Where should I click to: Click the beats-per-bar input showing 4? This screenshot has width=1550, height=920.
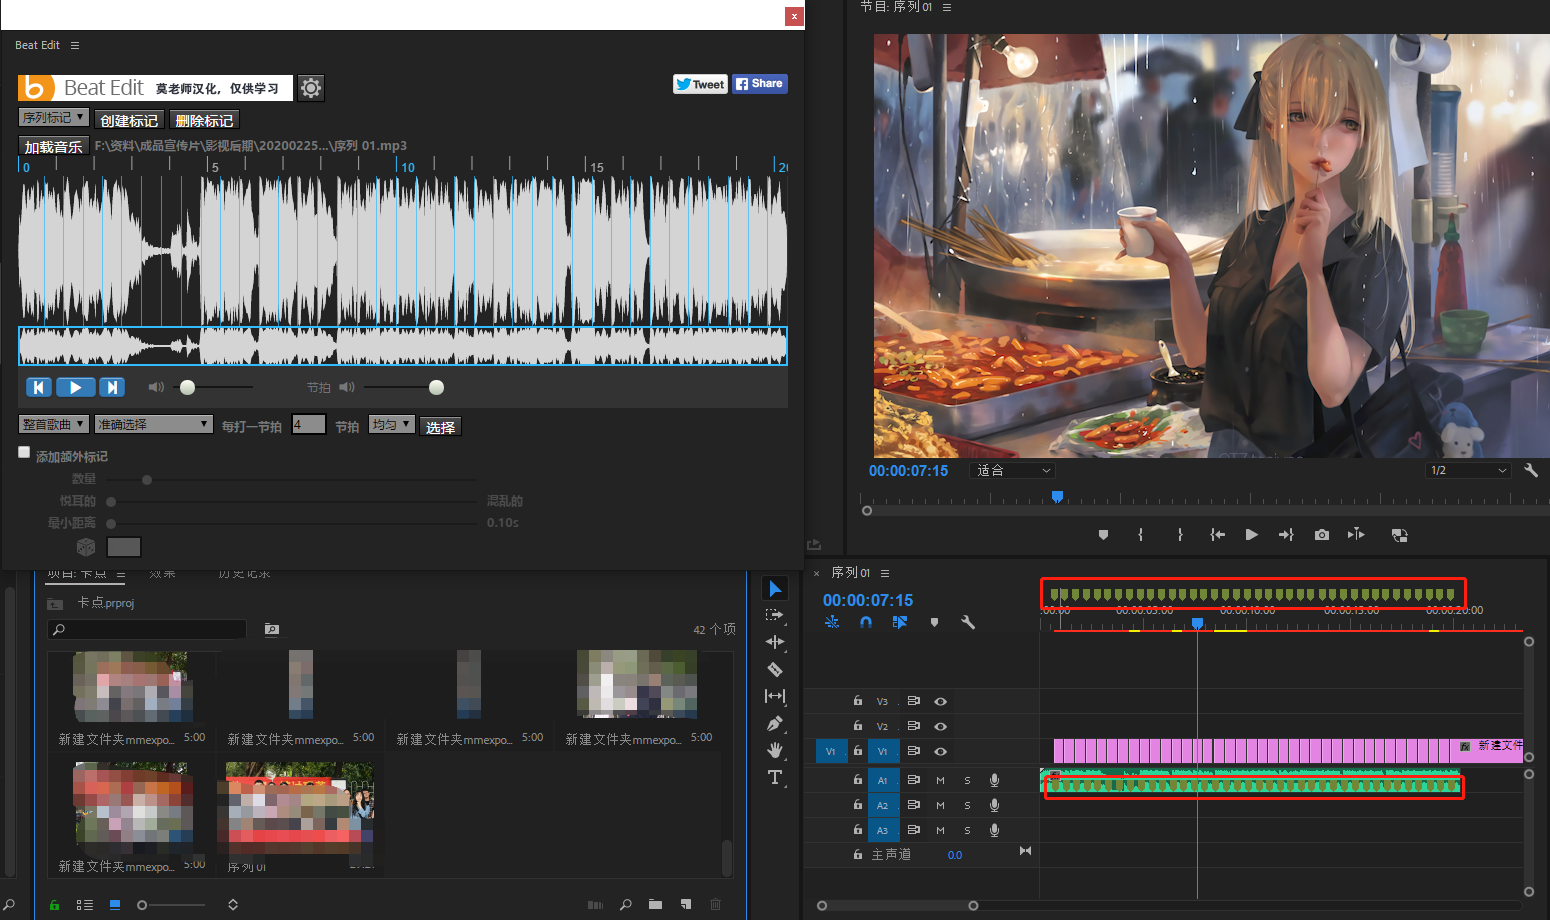click(308, 425)
